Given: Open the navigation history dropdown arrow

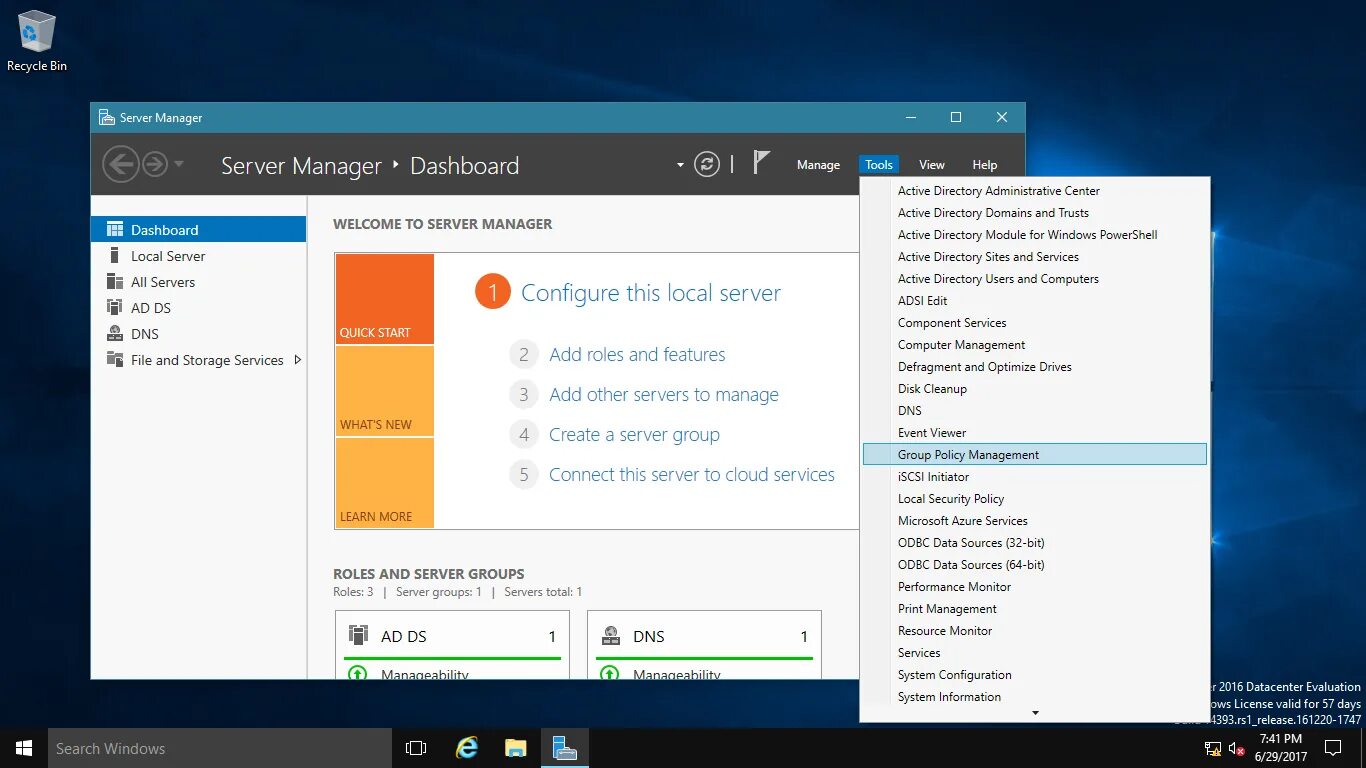Looking at the screenshot, I should (178, 163).
